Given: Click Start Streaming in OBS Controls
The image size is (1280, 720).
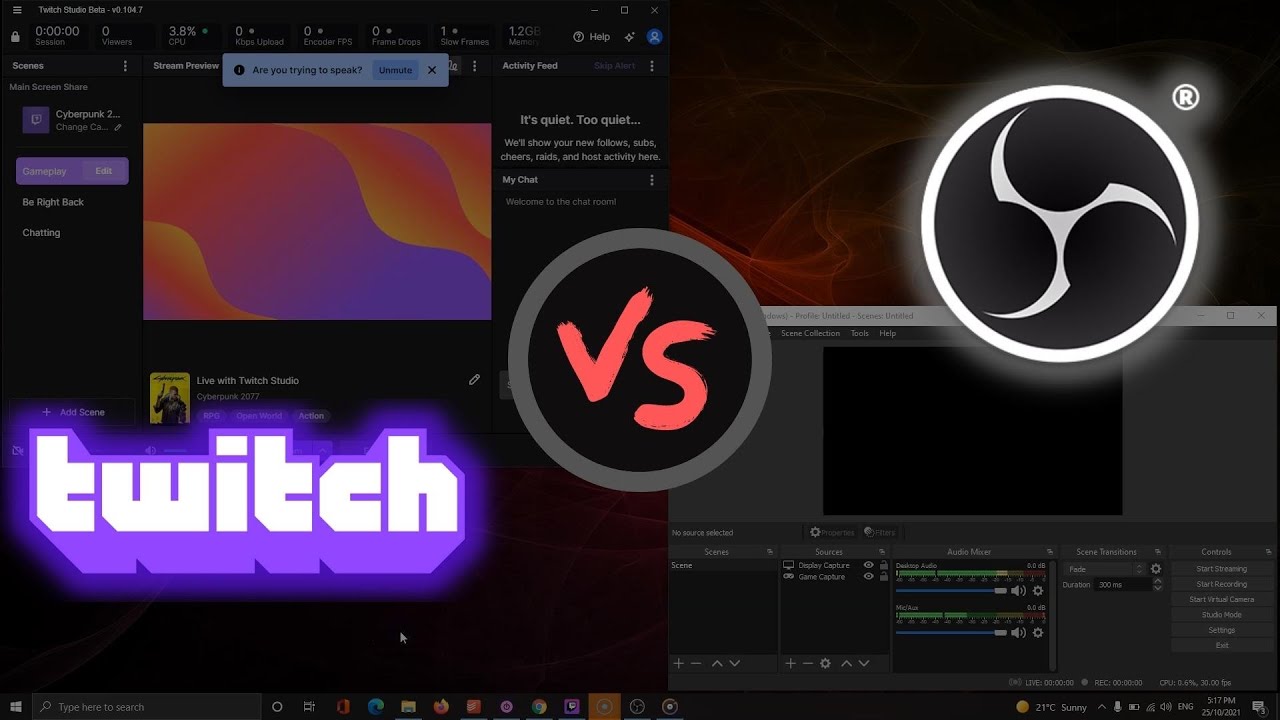Looking at the screenshot, I should [1222, 569].
